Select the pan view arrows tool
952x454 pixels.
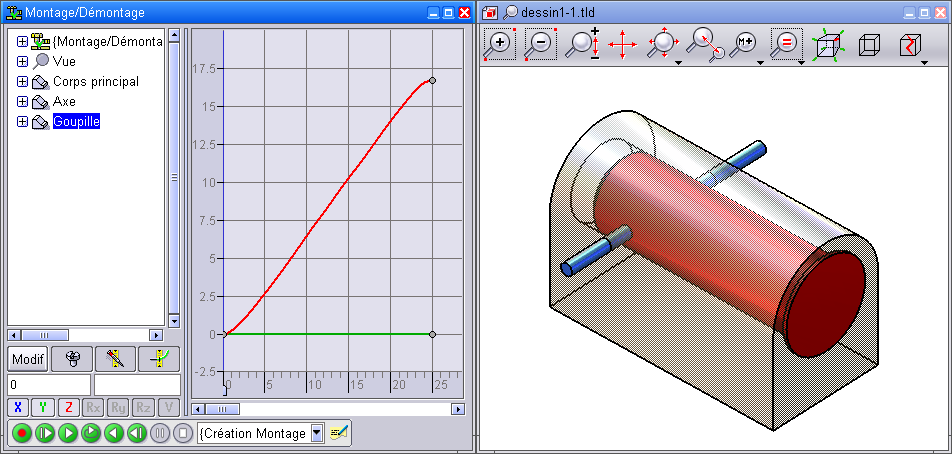[x=622, y=44]
